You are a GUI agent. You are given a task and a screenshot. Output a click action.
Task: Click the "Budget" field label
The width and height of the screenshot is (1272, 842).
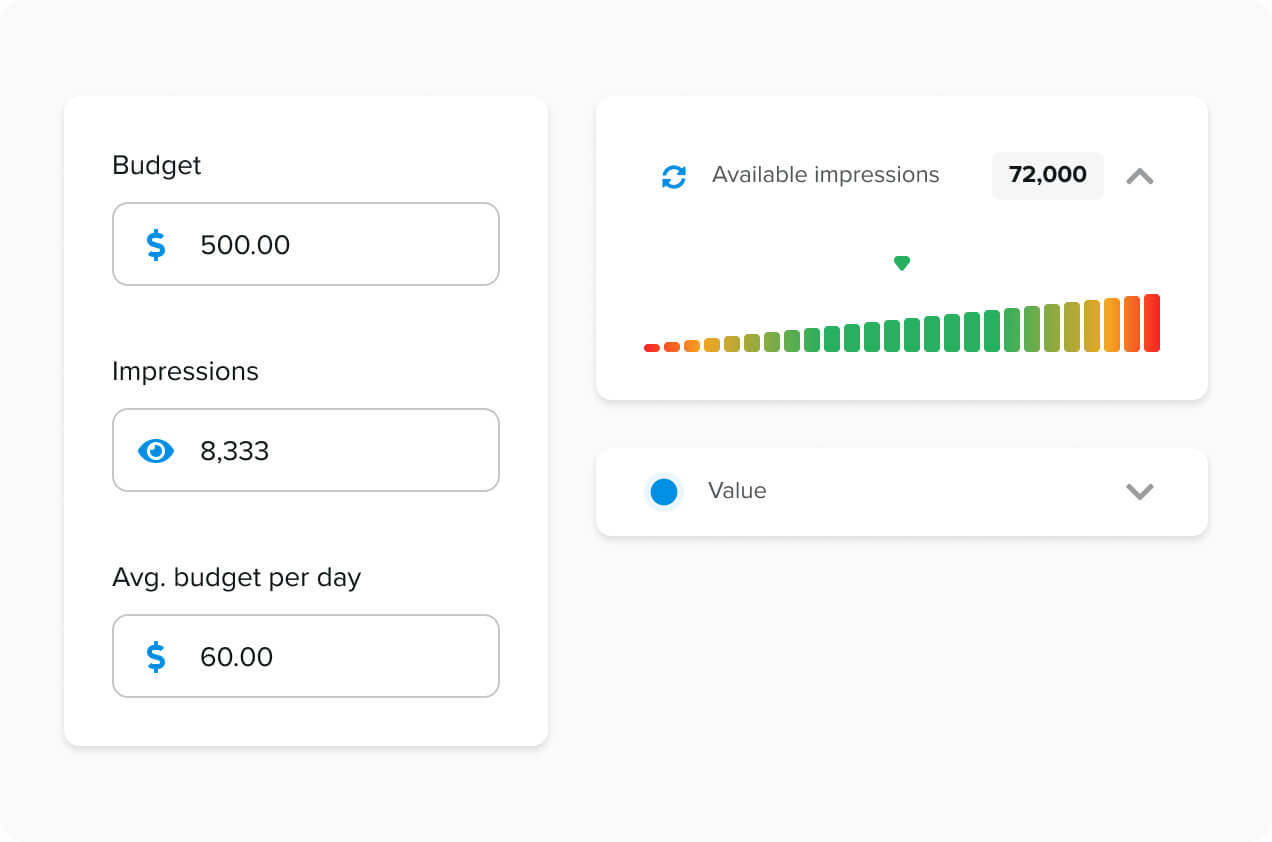point(156,165)
